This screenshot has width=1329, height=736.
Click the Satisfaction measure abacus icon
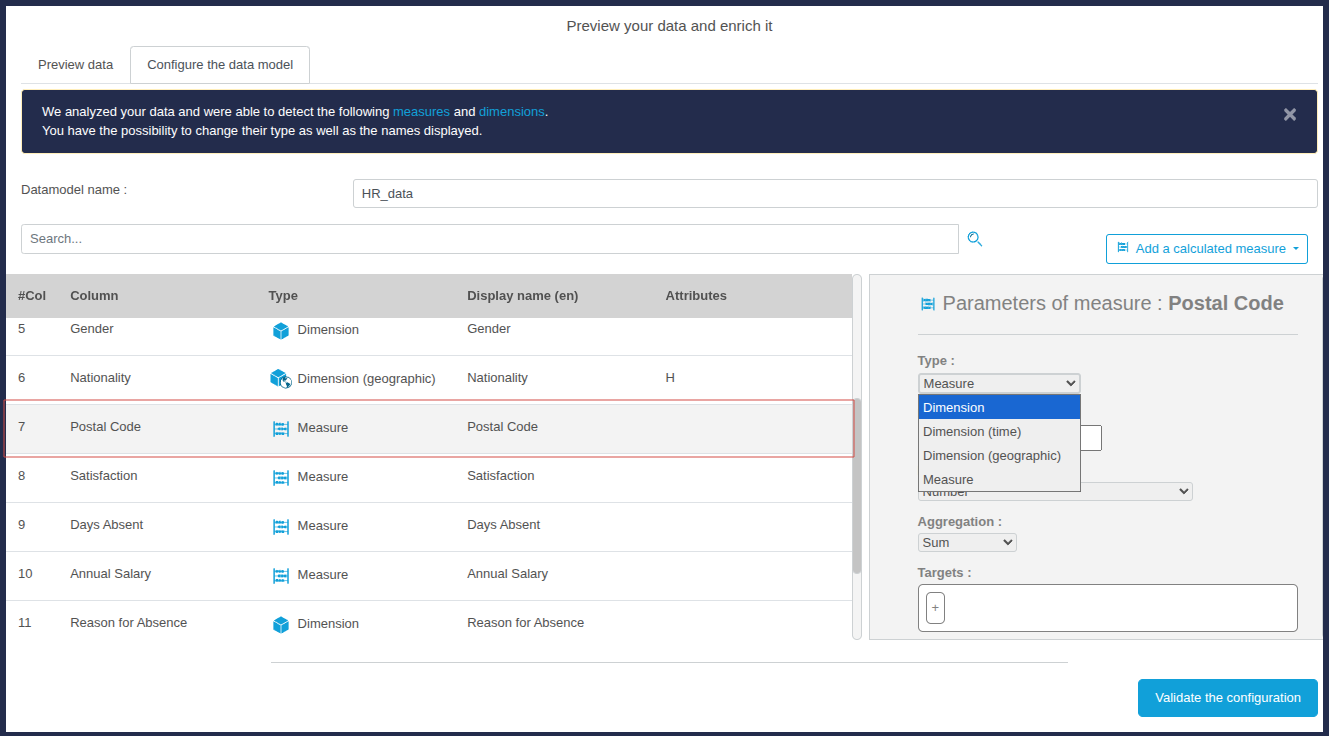click(x=281, y=477)
